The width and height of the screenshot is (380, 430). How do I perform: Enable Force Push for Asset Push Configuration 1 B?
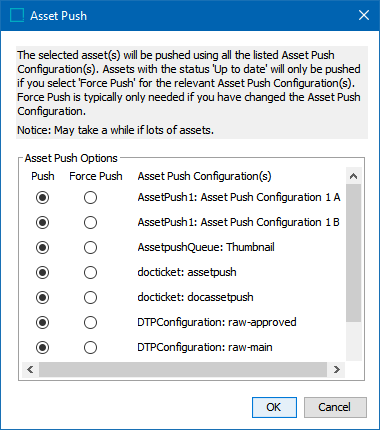pos(90,223)
